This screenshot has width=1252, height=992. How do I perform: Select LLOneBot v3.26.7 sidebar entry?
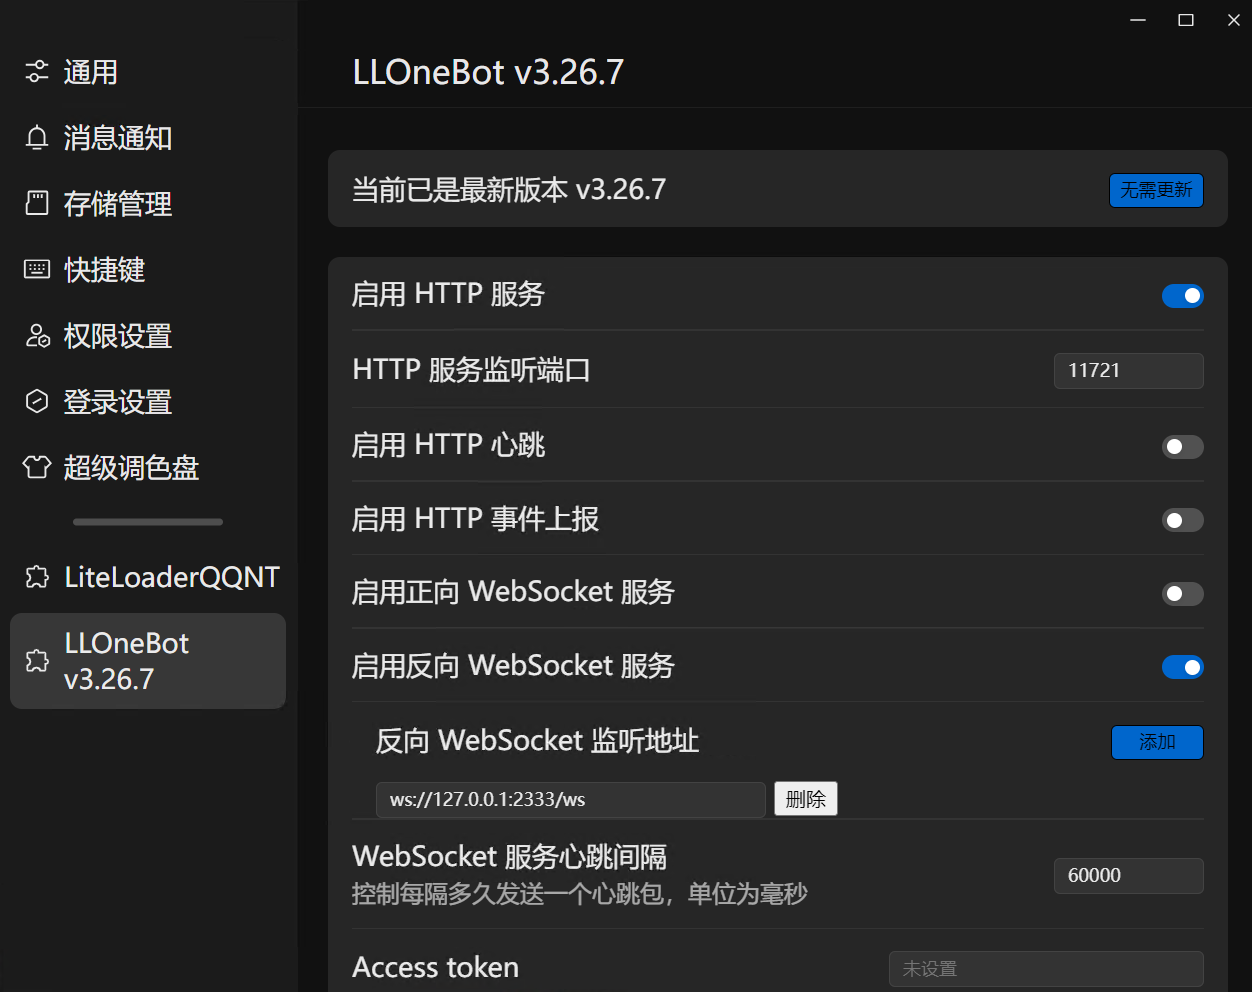pyautogui.click(x=148, y=661)
